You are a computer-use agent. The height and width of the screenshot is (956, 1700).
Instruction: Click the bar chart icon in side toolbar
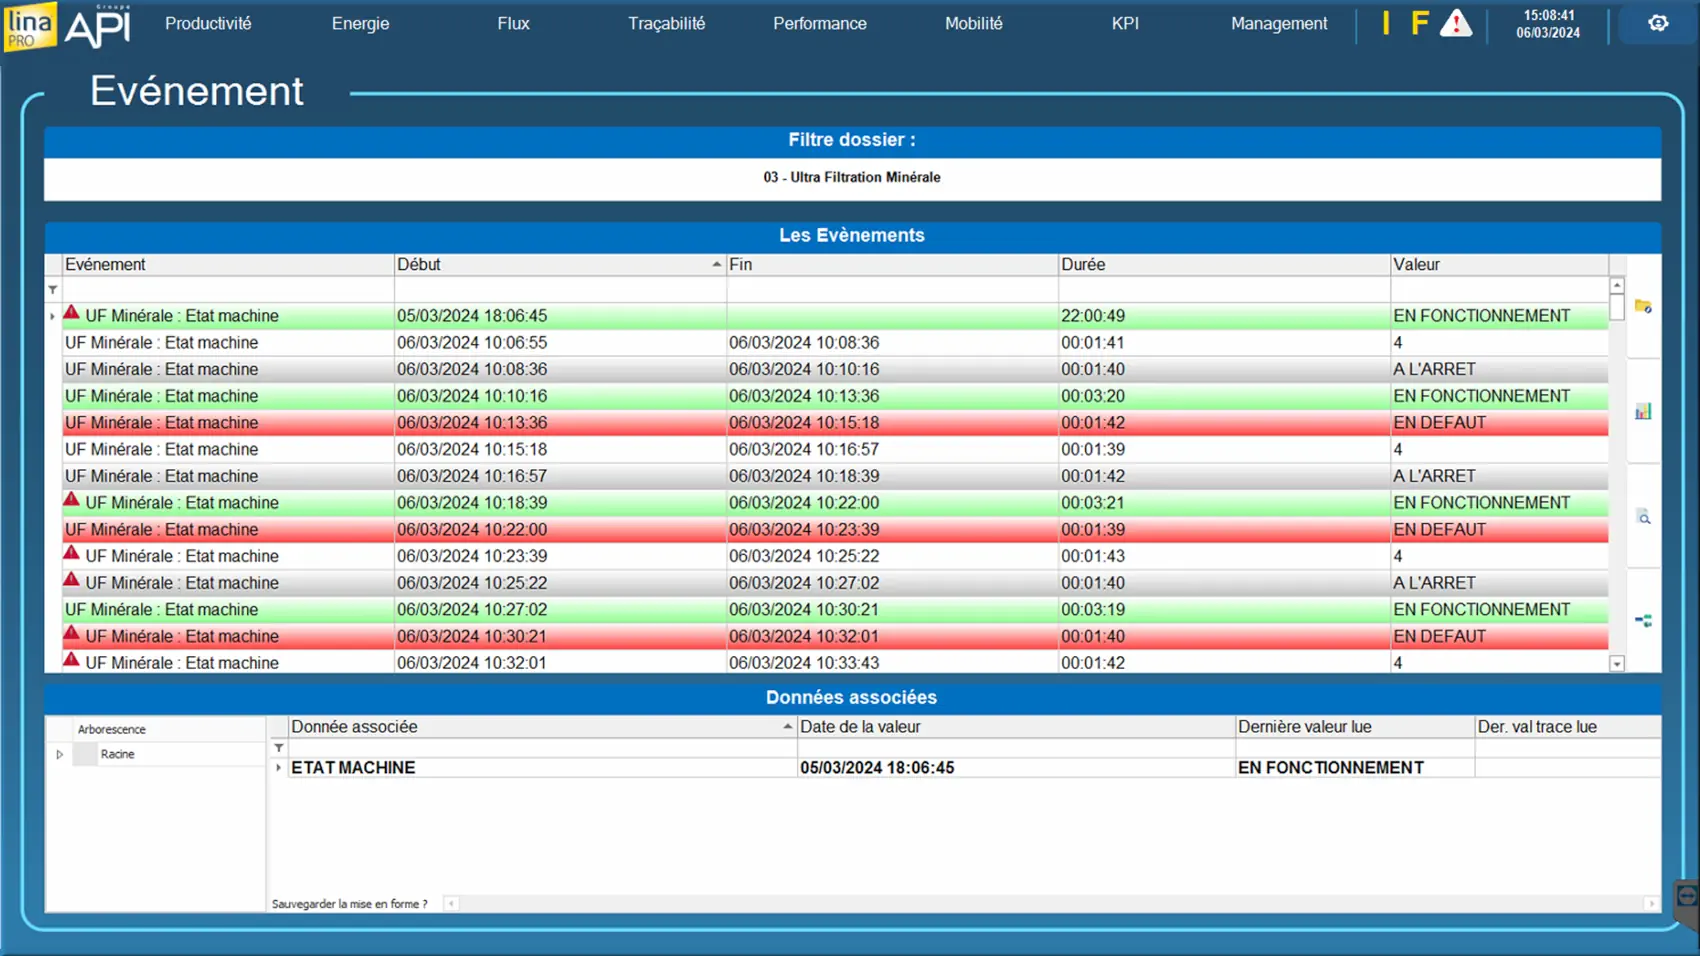click(1642, 412)
